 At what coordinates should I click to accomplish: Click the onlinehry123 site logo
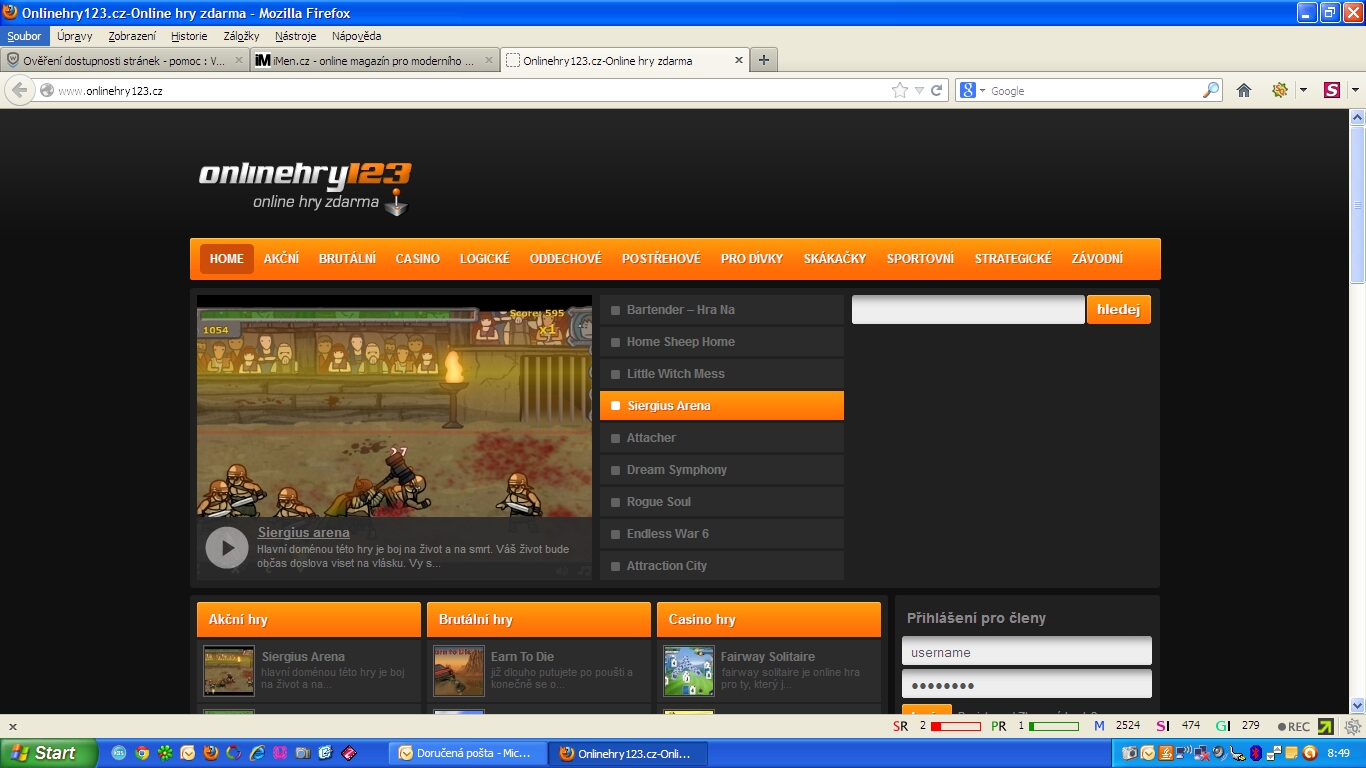pyautogui.click(x=305, y=186)
